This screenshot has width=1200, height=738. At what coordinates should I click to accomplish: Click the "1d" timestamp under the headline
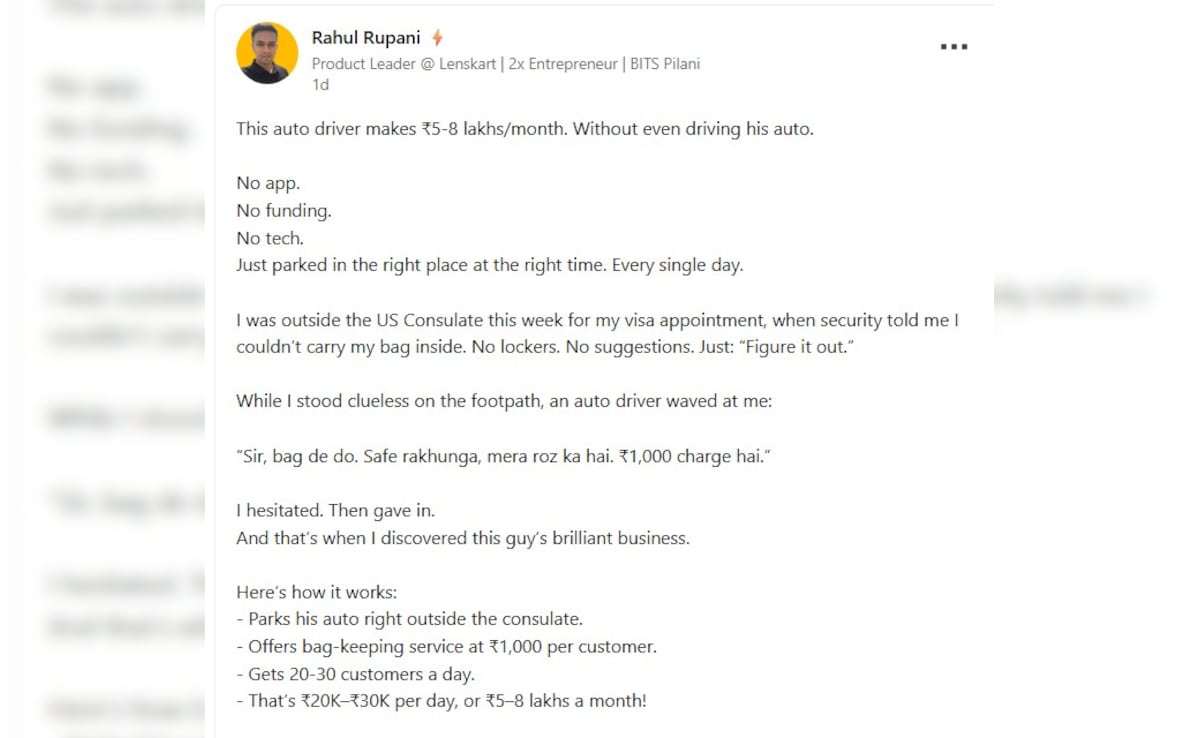[x=320, y=85]
